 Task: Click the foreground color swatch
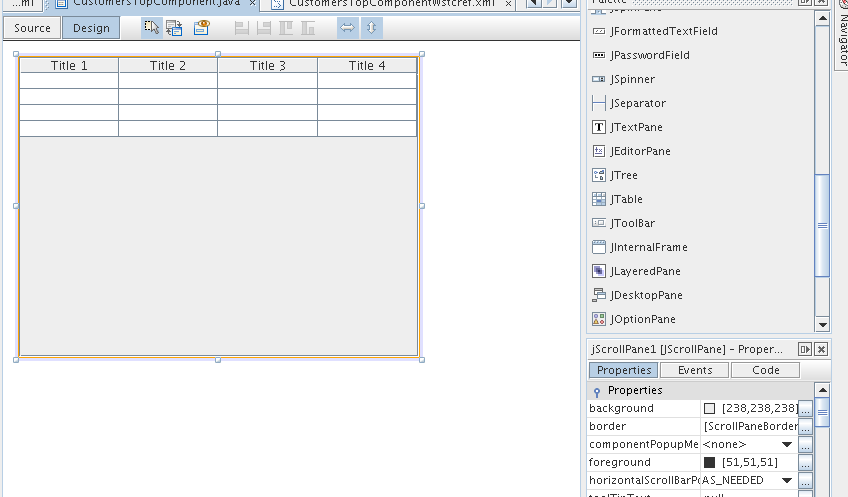(710, 462)
